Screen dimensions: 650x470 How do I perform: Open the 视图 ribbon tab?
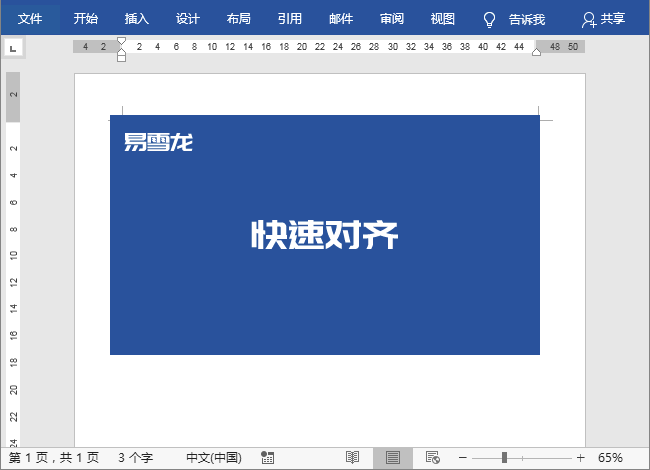[443, 19]
